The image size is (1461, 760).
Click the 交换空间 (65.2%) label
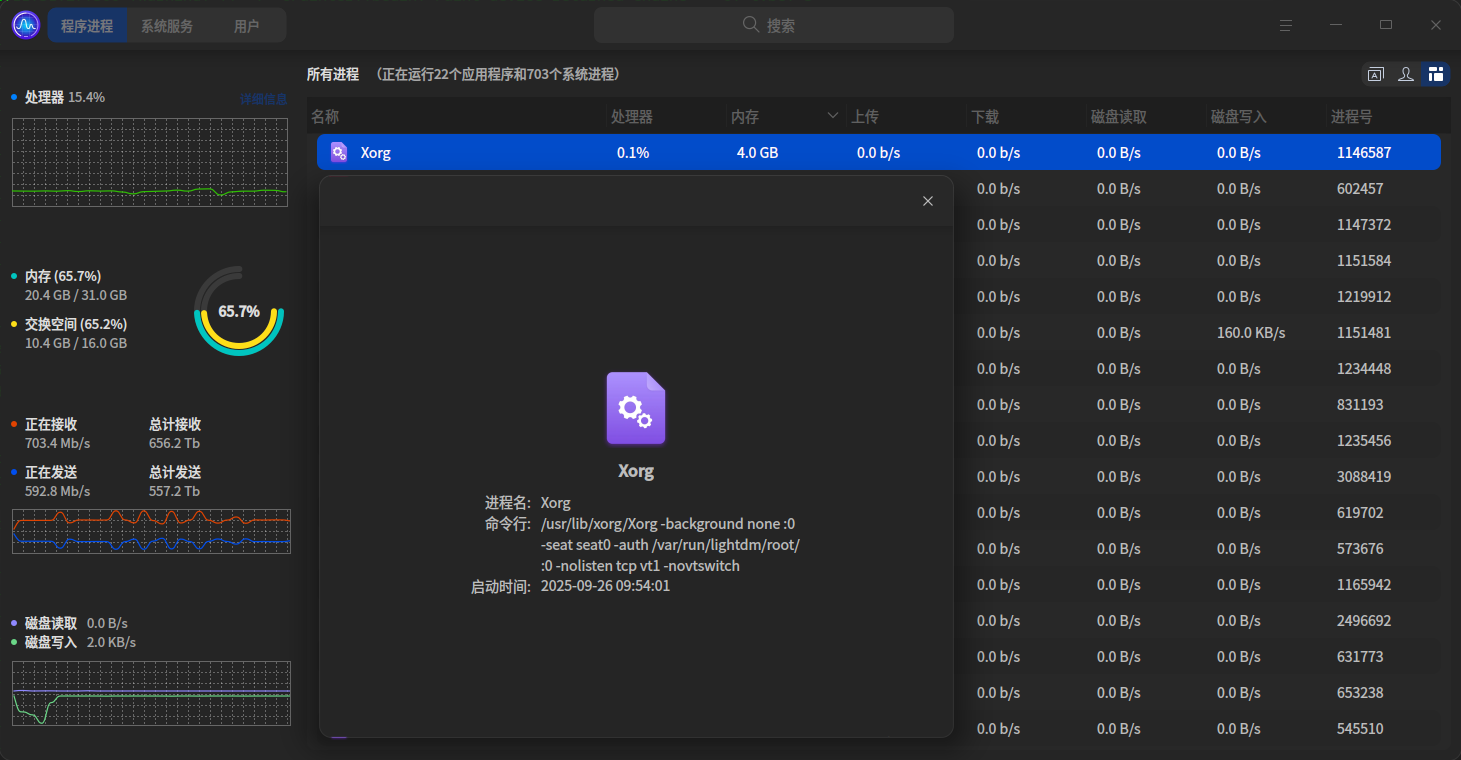pos(76,324)
